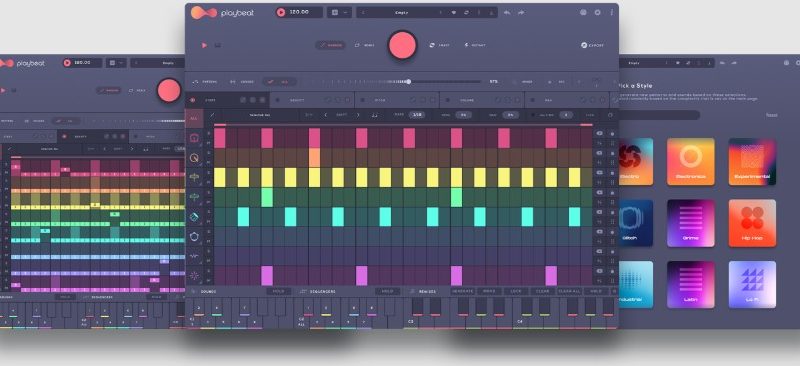Screen dimensions: 800x366
Task: Select the Pattern option in randomize bar
Action: [x=205, y=82]
